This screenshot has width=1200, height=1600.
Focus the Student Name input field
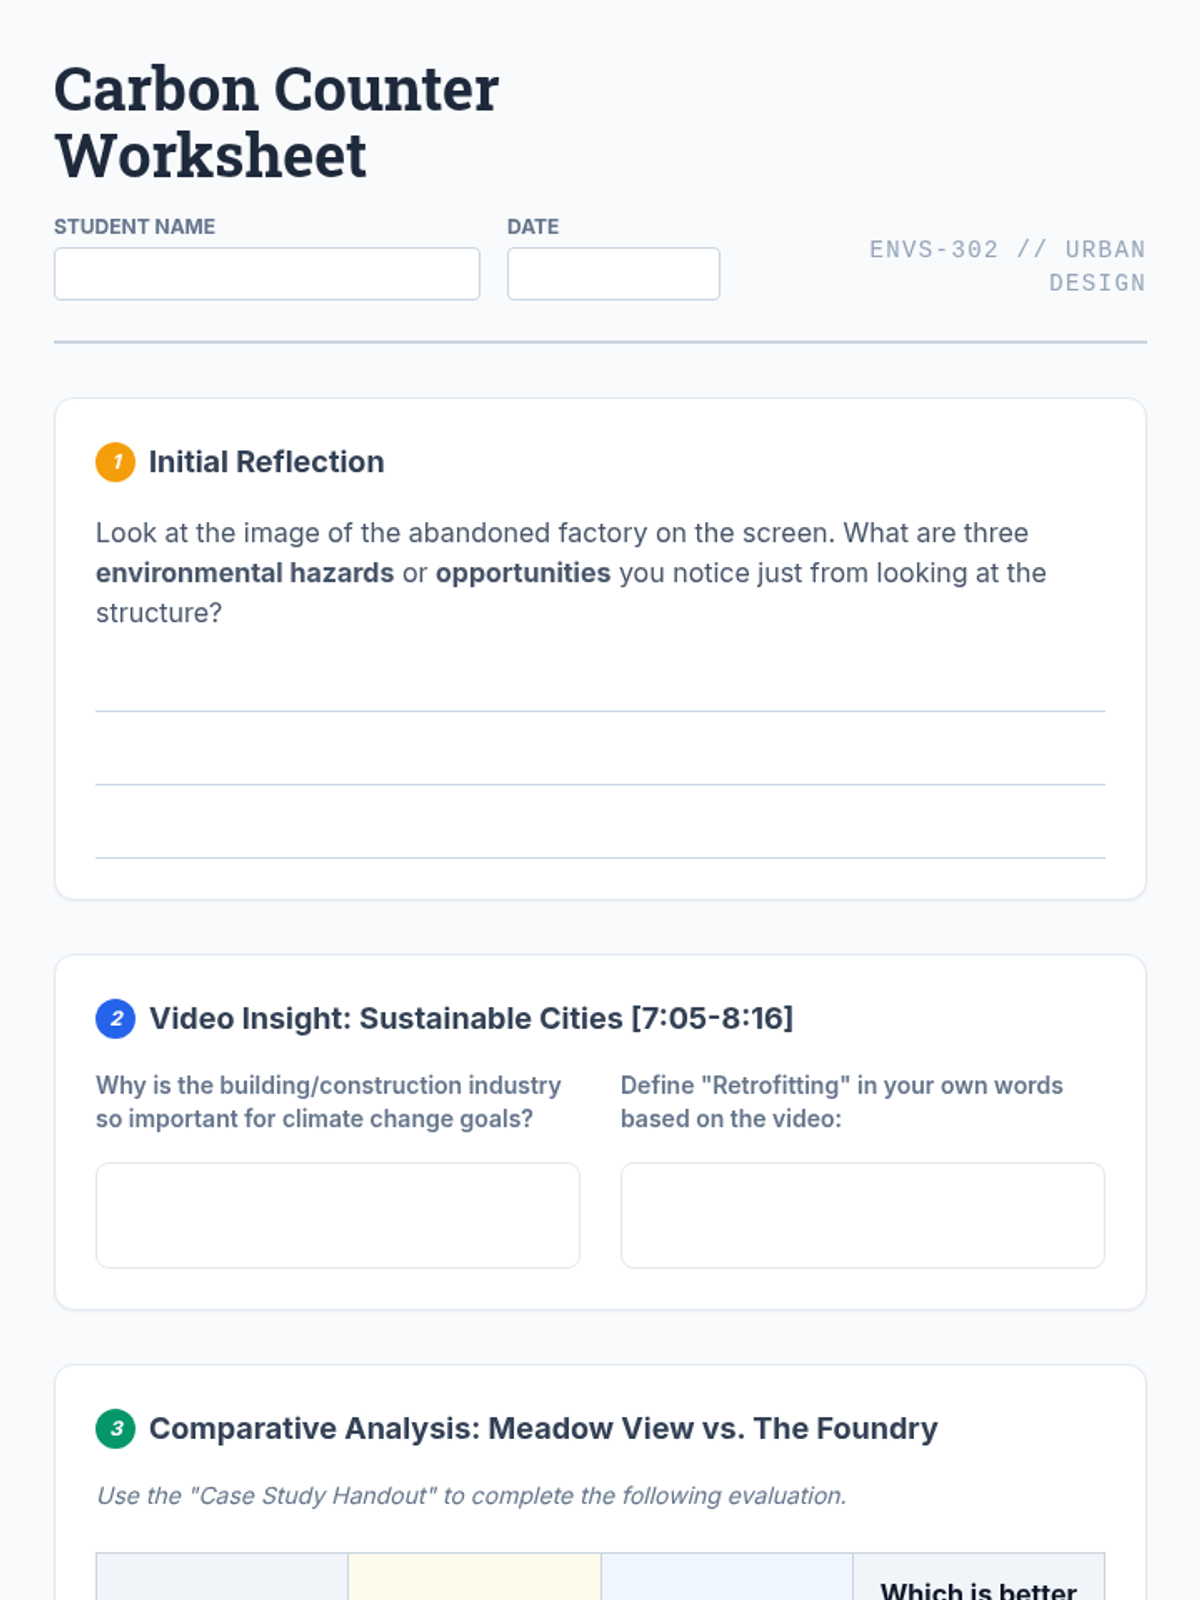[x=267, y=274]
